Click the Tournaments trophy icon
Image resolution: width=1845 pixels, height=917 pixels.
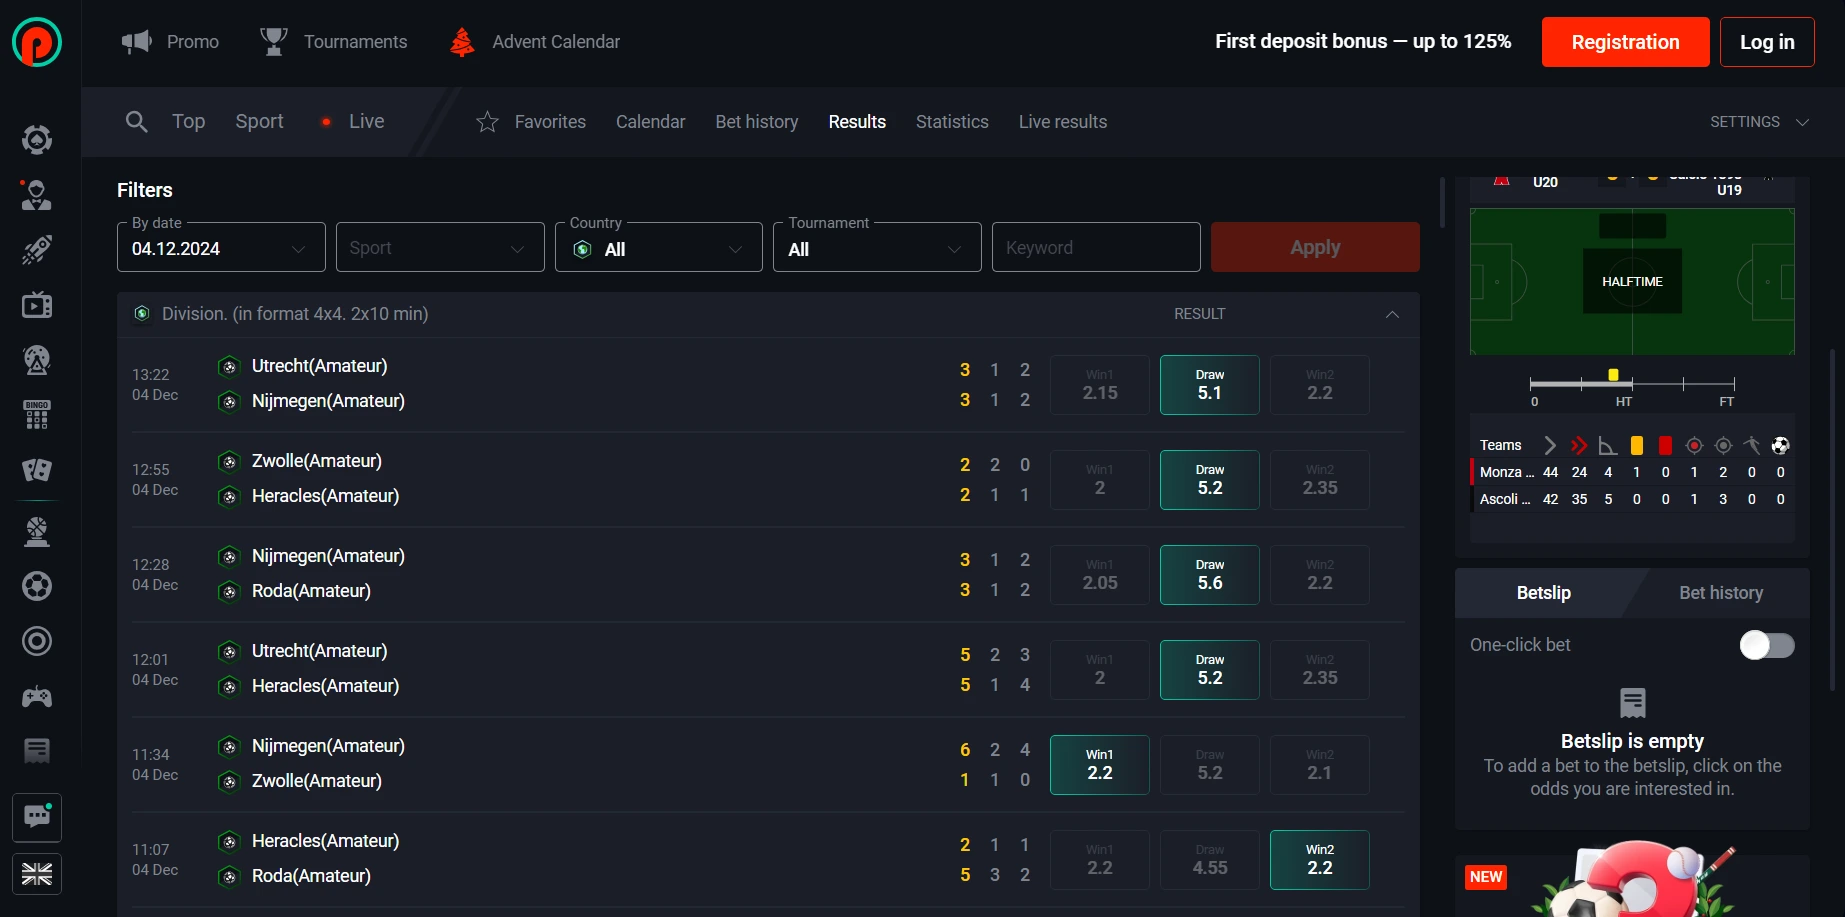point(273,41)
